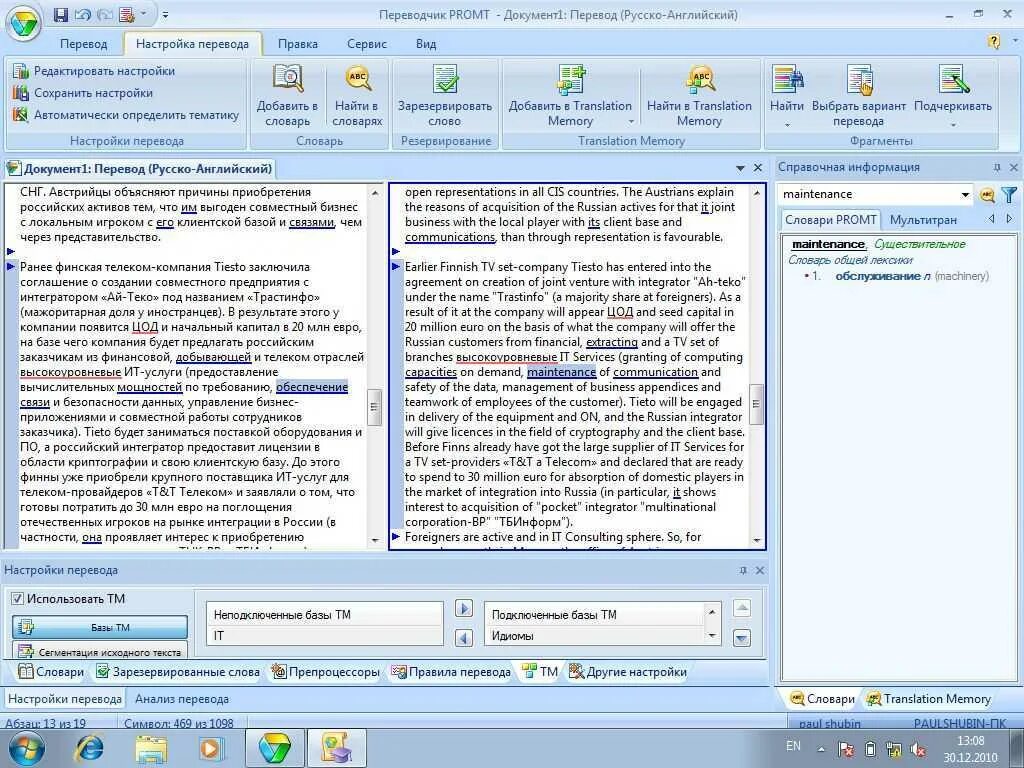The width and height of the screenshot is (1024, 768).
Task: Click Сохранить настройки
Action: pos(84,93)
